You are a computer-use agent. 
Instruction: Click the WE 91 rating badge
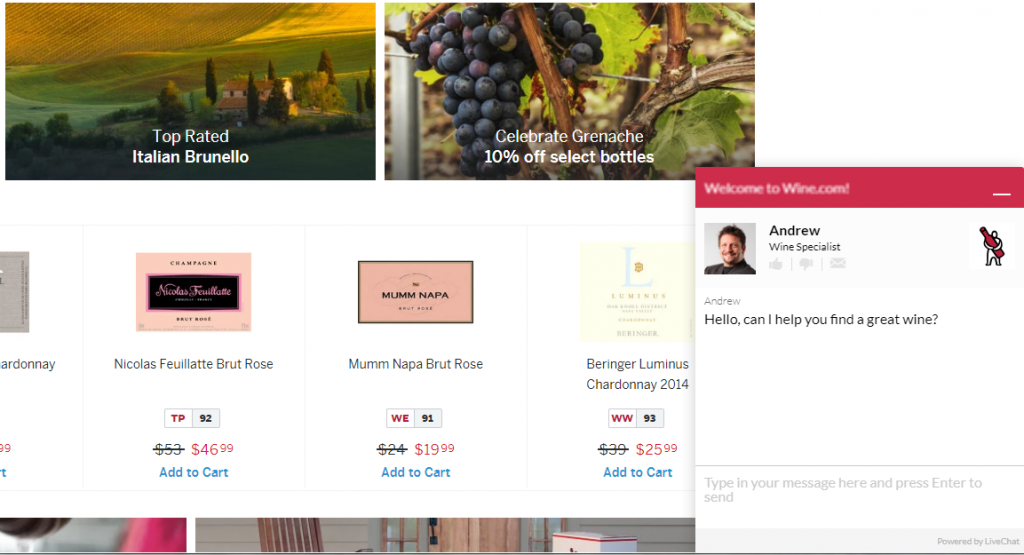tap(414, 418)
